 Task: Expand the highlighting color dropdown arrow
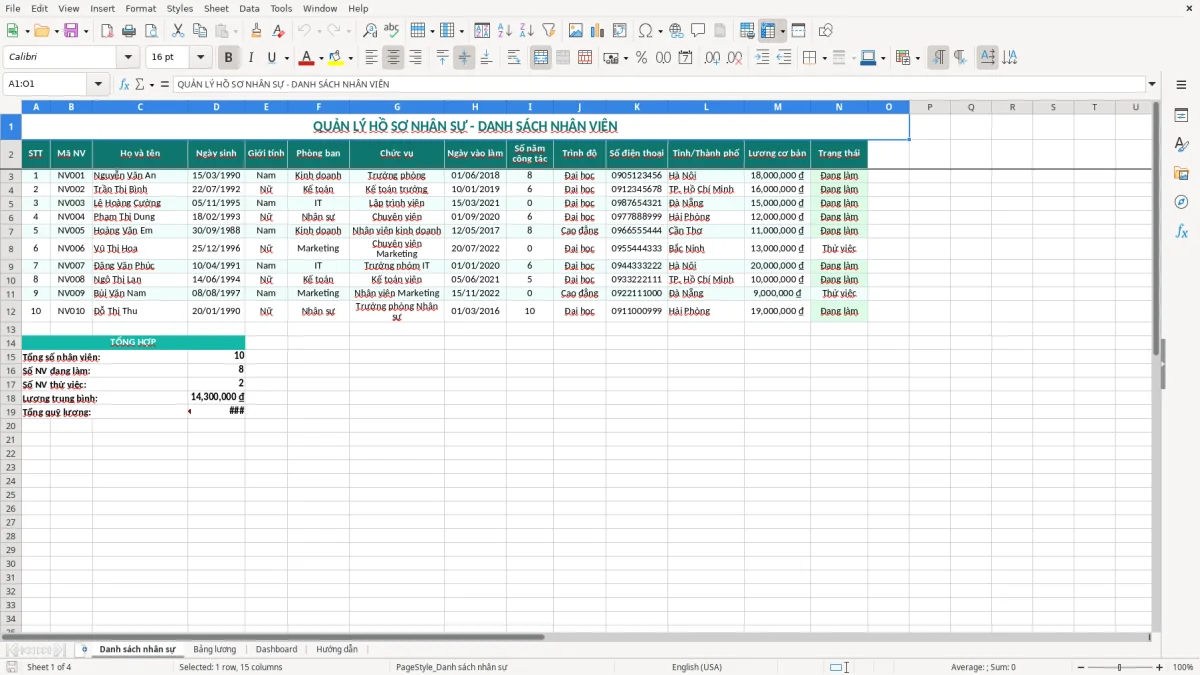350,58
